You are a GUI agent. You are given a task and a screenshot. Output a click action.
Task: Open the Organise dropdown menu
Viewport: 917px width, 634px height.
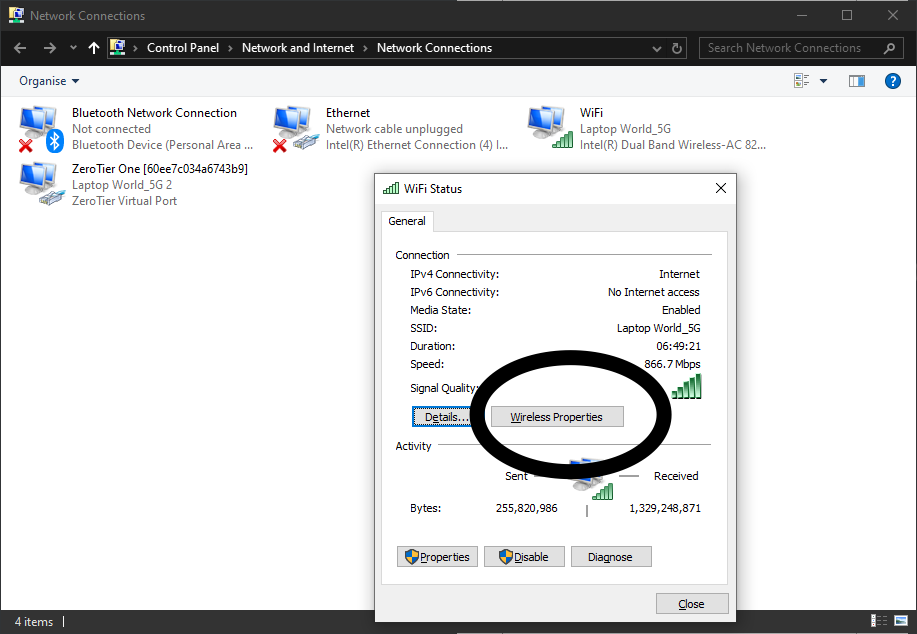point(49,81)
